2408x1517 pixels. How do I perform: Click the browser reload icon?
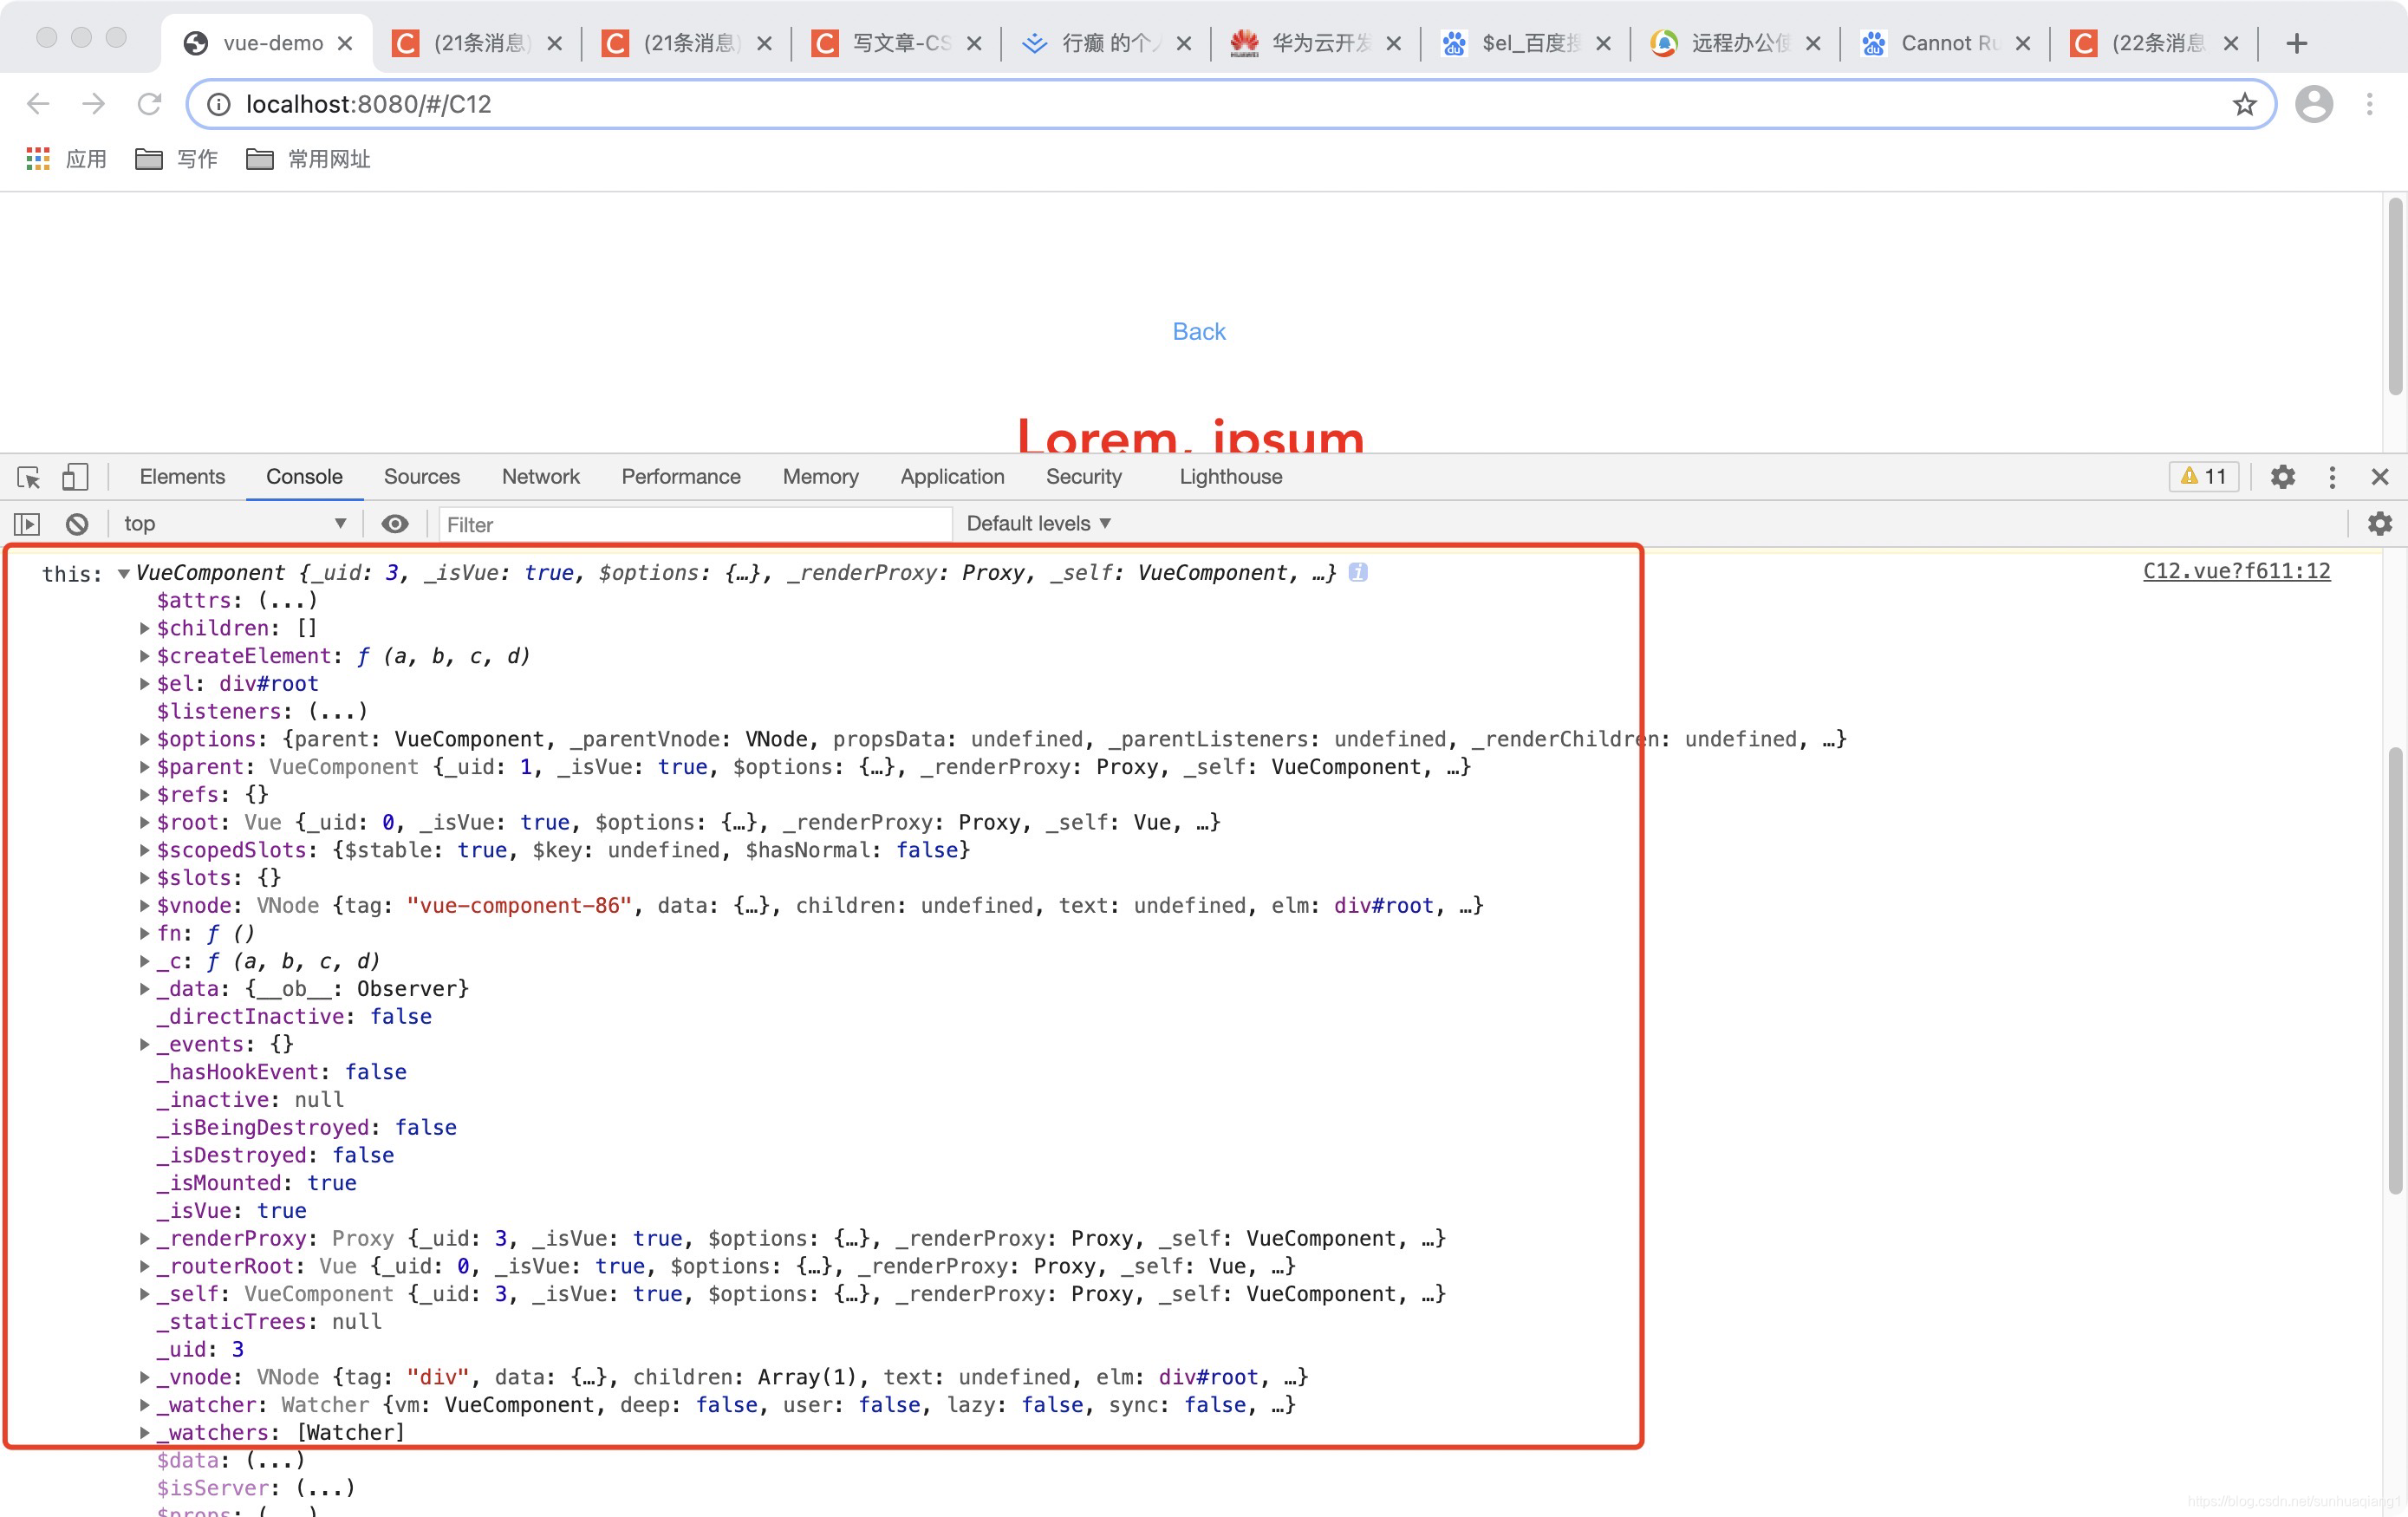(149, 104)
